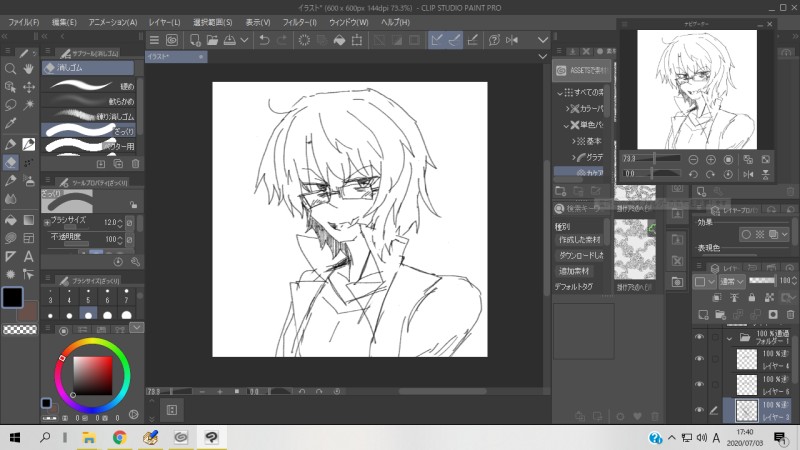Select the Hand move tool
This screenshot has width=800, height=450.
pyautogui.click(x=29, y=68)
